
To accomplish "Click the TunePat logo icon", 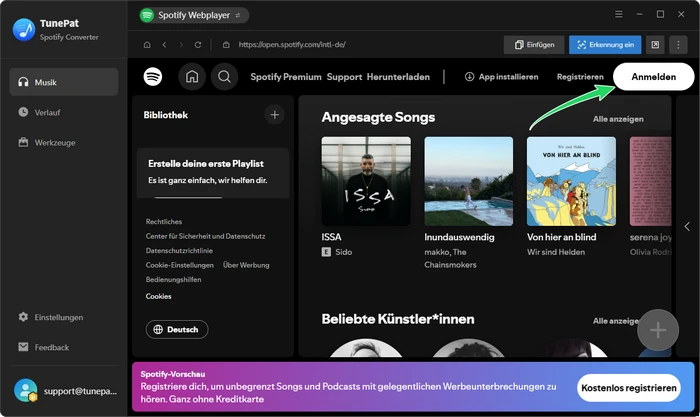I will point(24,29).
